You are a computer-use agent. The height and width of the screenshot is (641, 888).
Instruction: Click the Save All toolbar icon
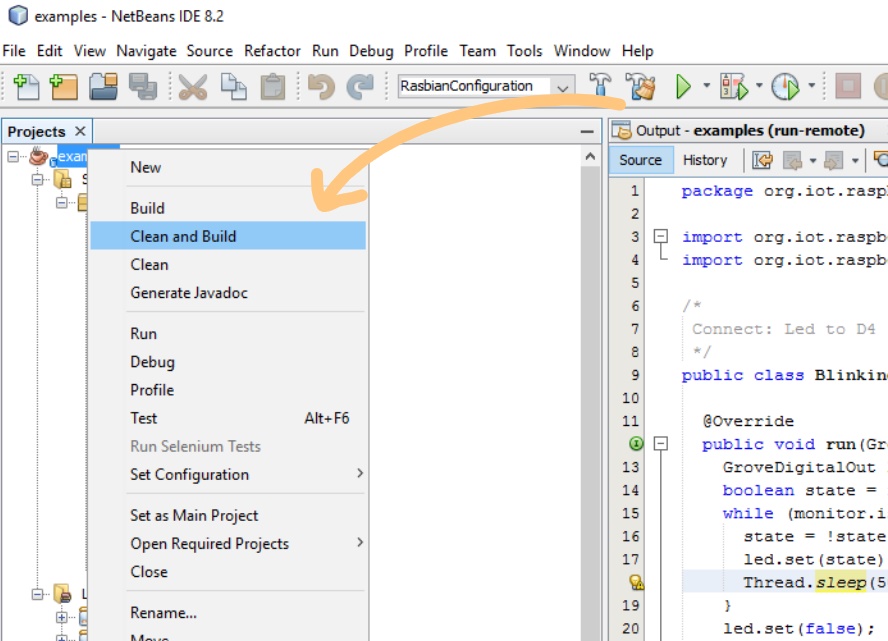pos(143,87)
